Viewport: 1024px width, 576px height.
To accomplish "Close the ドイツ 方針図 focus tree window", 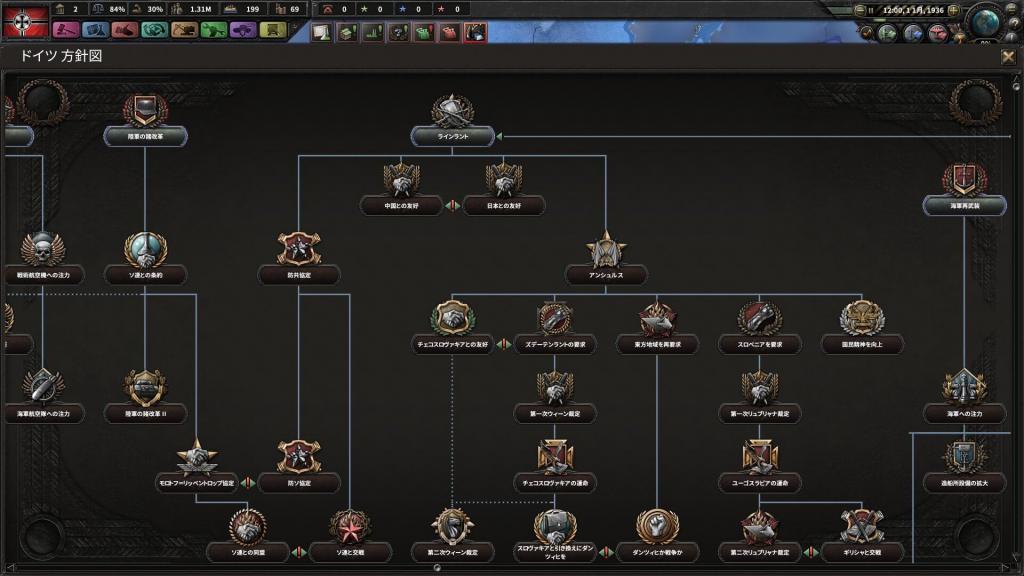I will [1008, 57].
